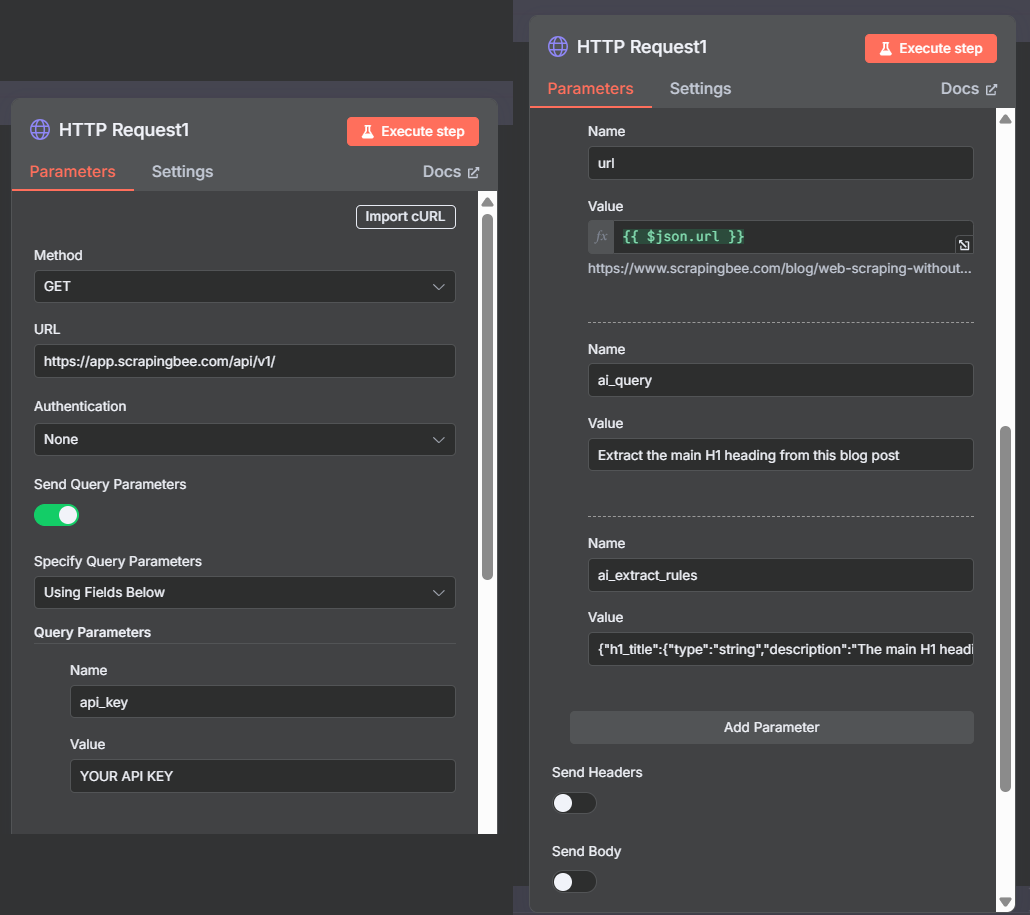Disable the Send Query Parameters toggle
Image resolution: width=1030 pixels, height=915 pixels.
pyautogui.click(x=57, y=515)
